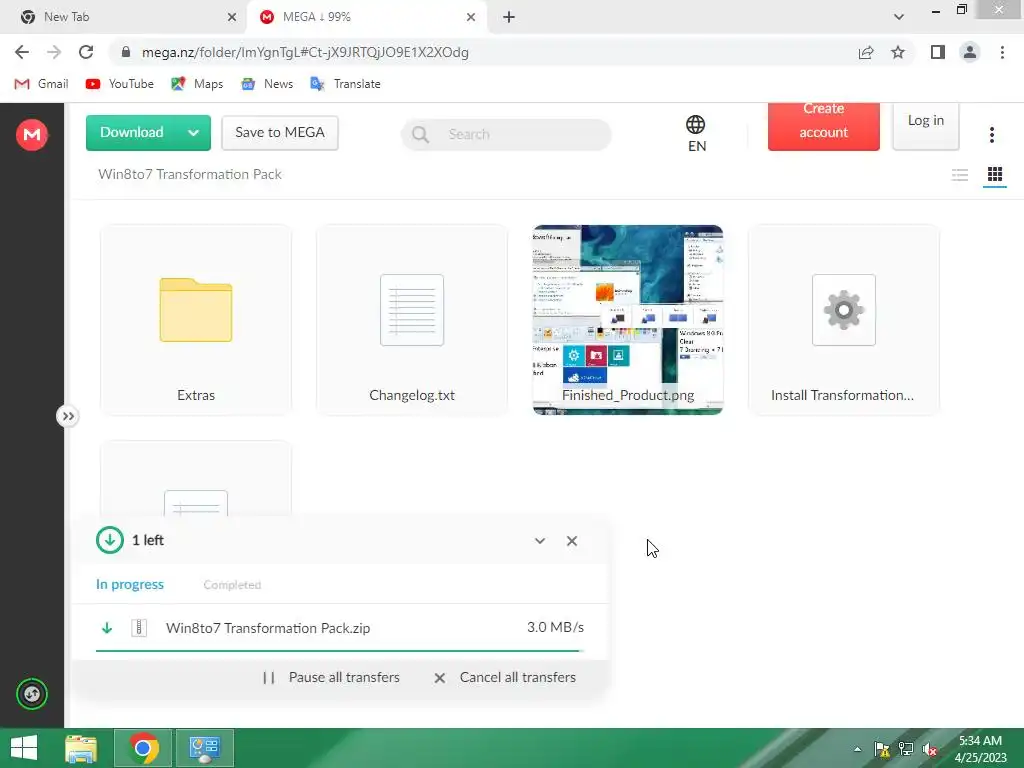The image size is (1024, 768).
Task: Bookmark this page with star icon
Action: (x=898, y=52)
